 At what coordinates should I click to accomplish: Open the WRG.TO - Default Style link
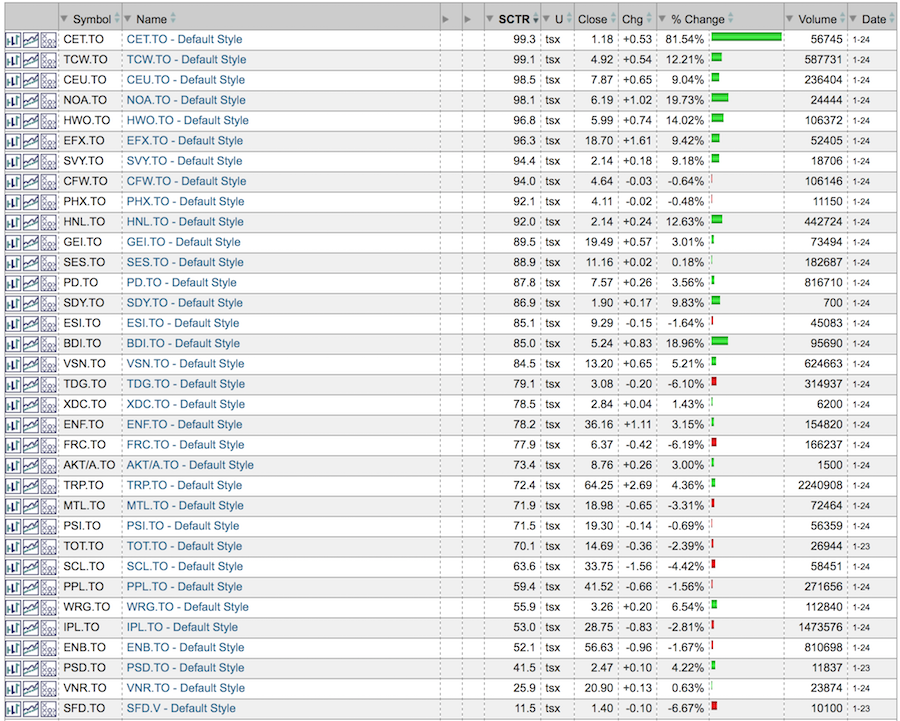[x=188, y=607]
